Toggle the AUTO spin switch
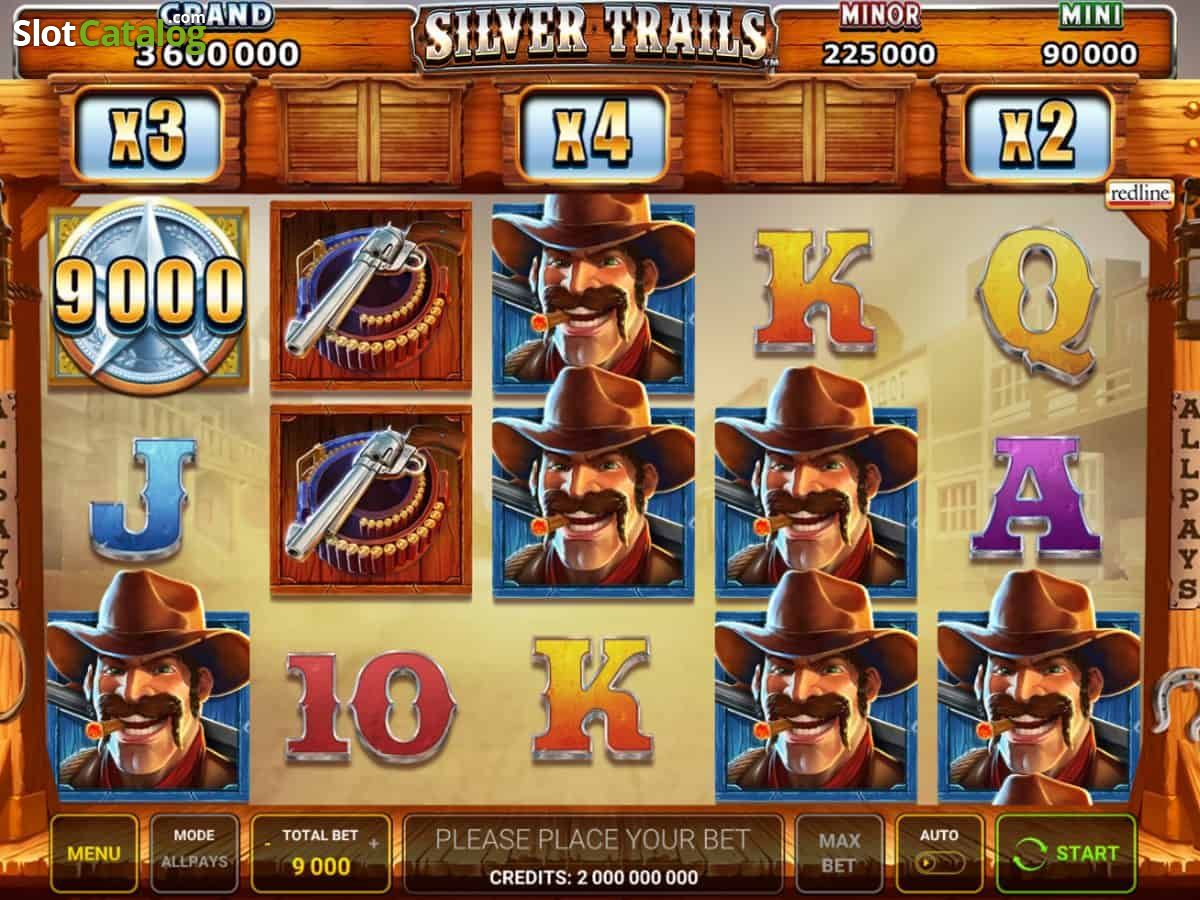Screen dimensions: 1200x900 tap(939, 852)
